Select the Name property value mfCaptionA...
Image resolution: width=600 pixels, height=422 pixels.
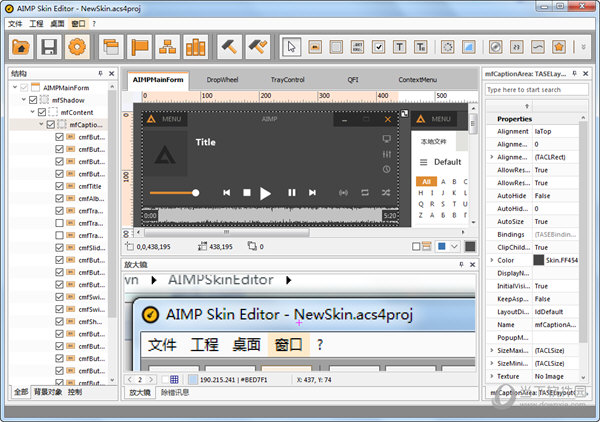pos(555,325)
